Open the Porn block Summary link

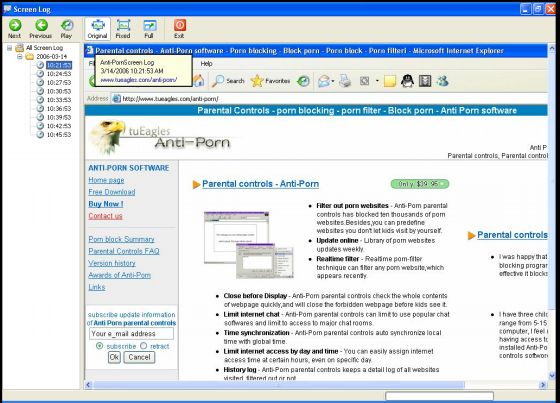[x=121, y=239]
